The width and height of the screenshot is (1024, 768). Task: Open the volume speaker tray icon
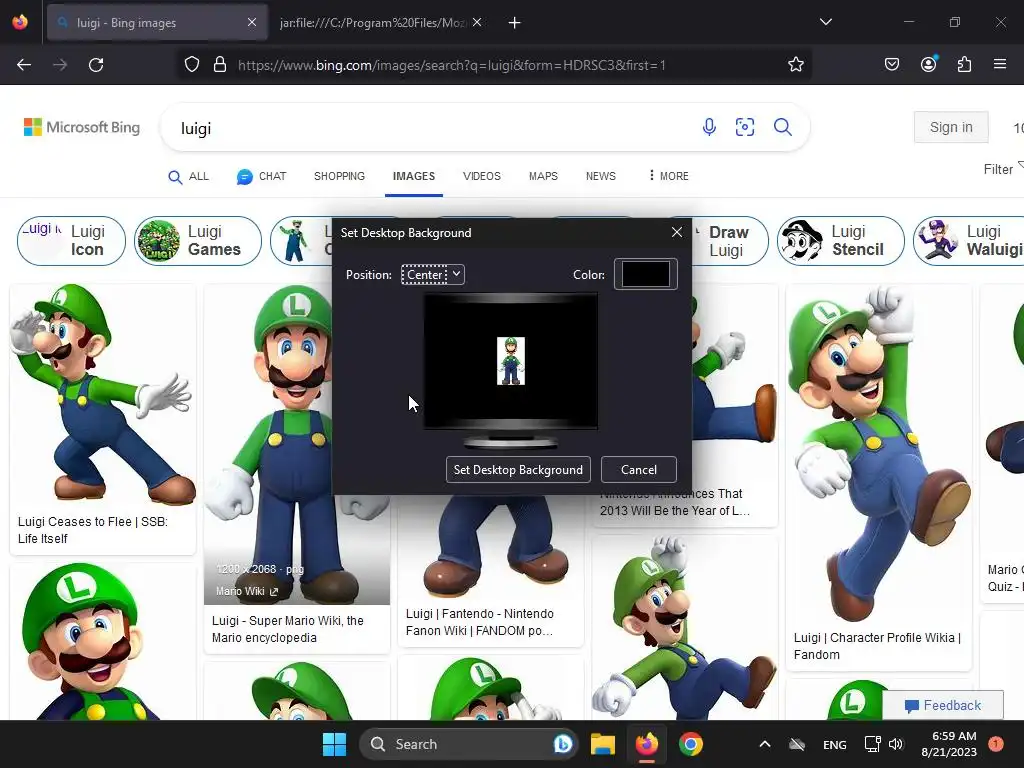point(896,744)
